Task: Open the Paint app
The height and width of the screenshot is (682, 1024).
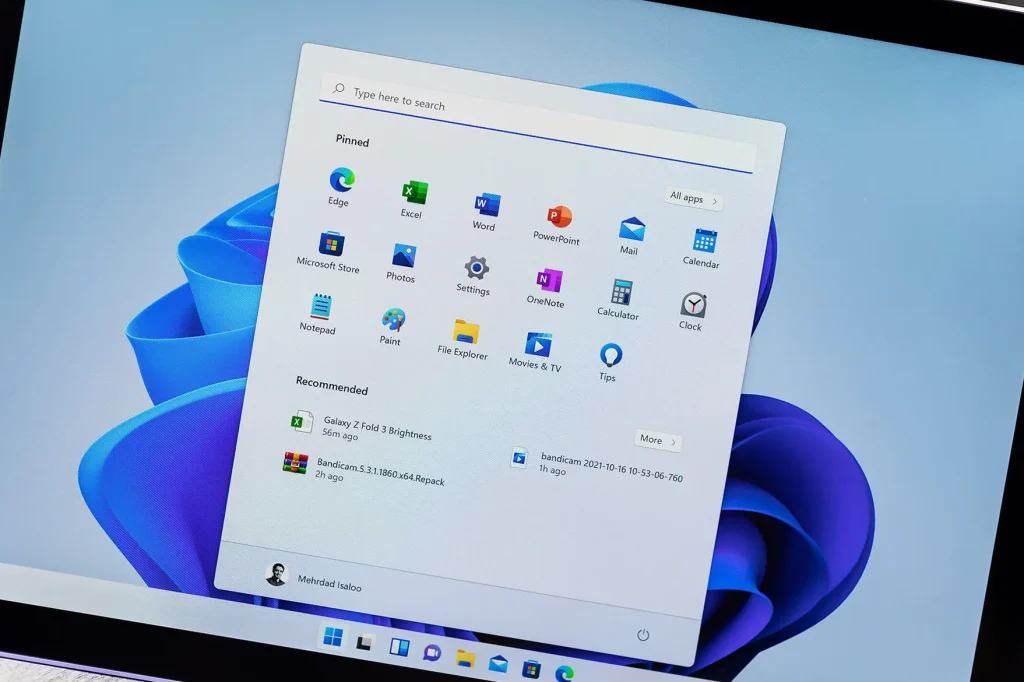Action: click(x=392, y=327)
